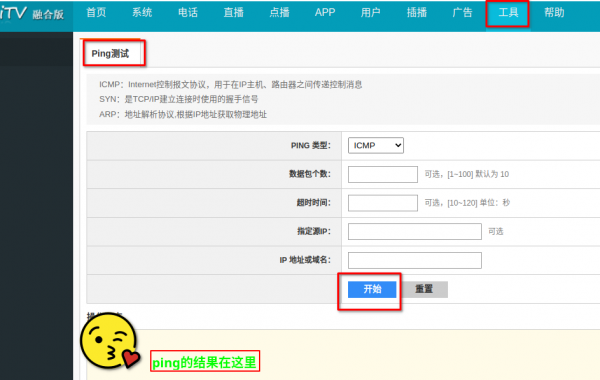Screen dimensions: 600x380
Task: Open the 帮助 menu
Action: click(x=554, y=13)
